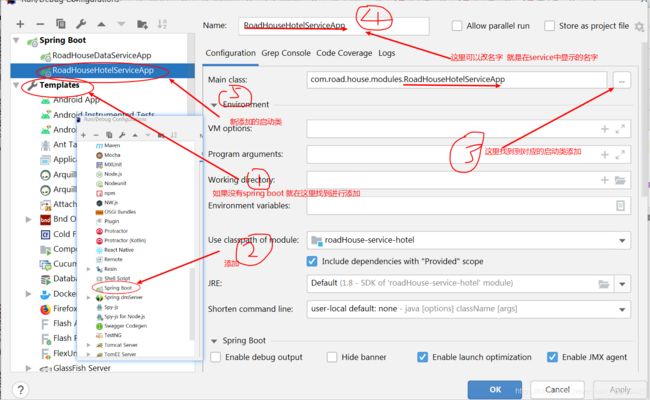Screen dimensions: 650x400
Task: Enable debug output checkbox
Action: [216, 357]
